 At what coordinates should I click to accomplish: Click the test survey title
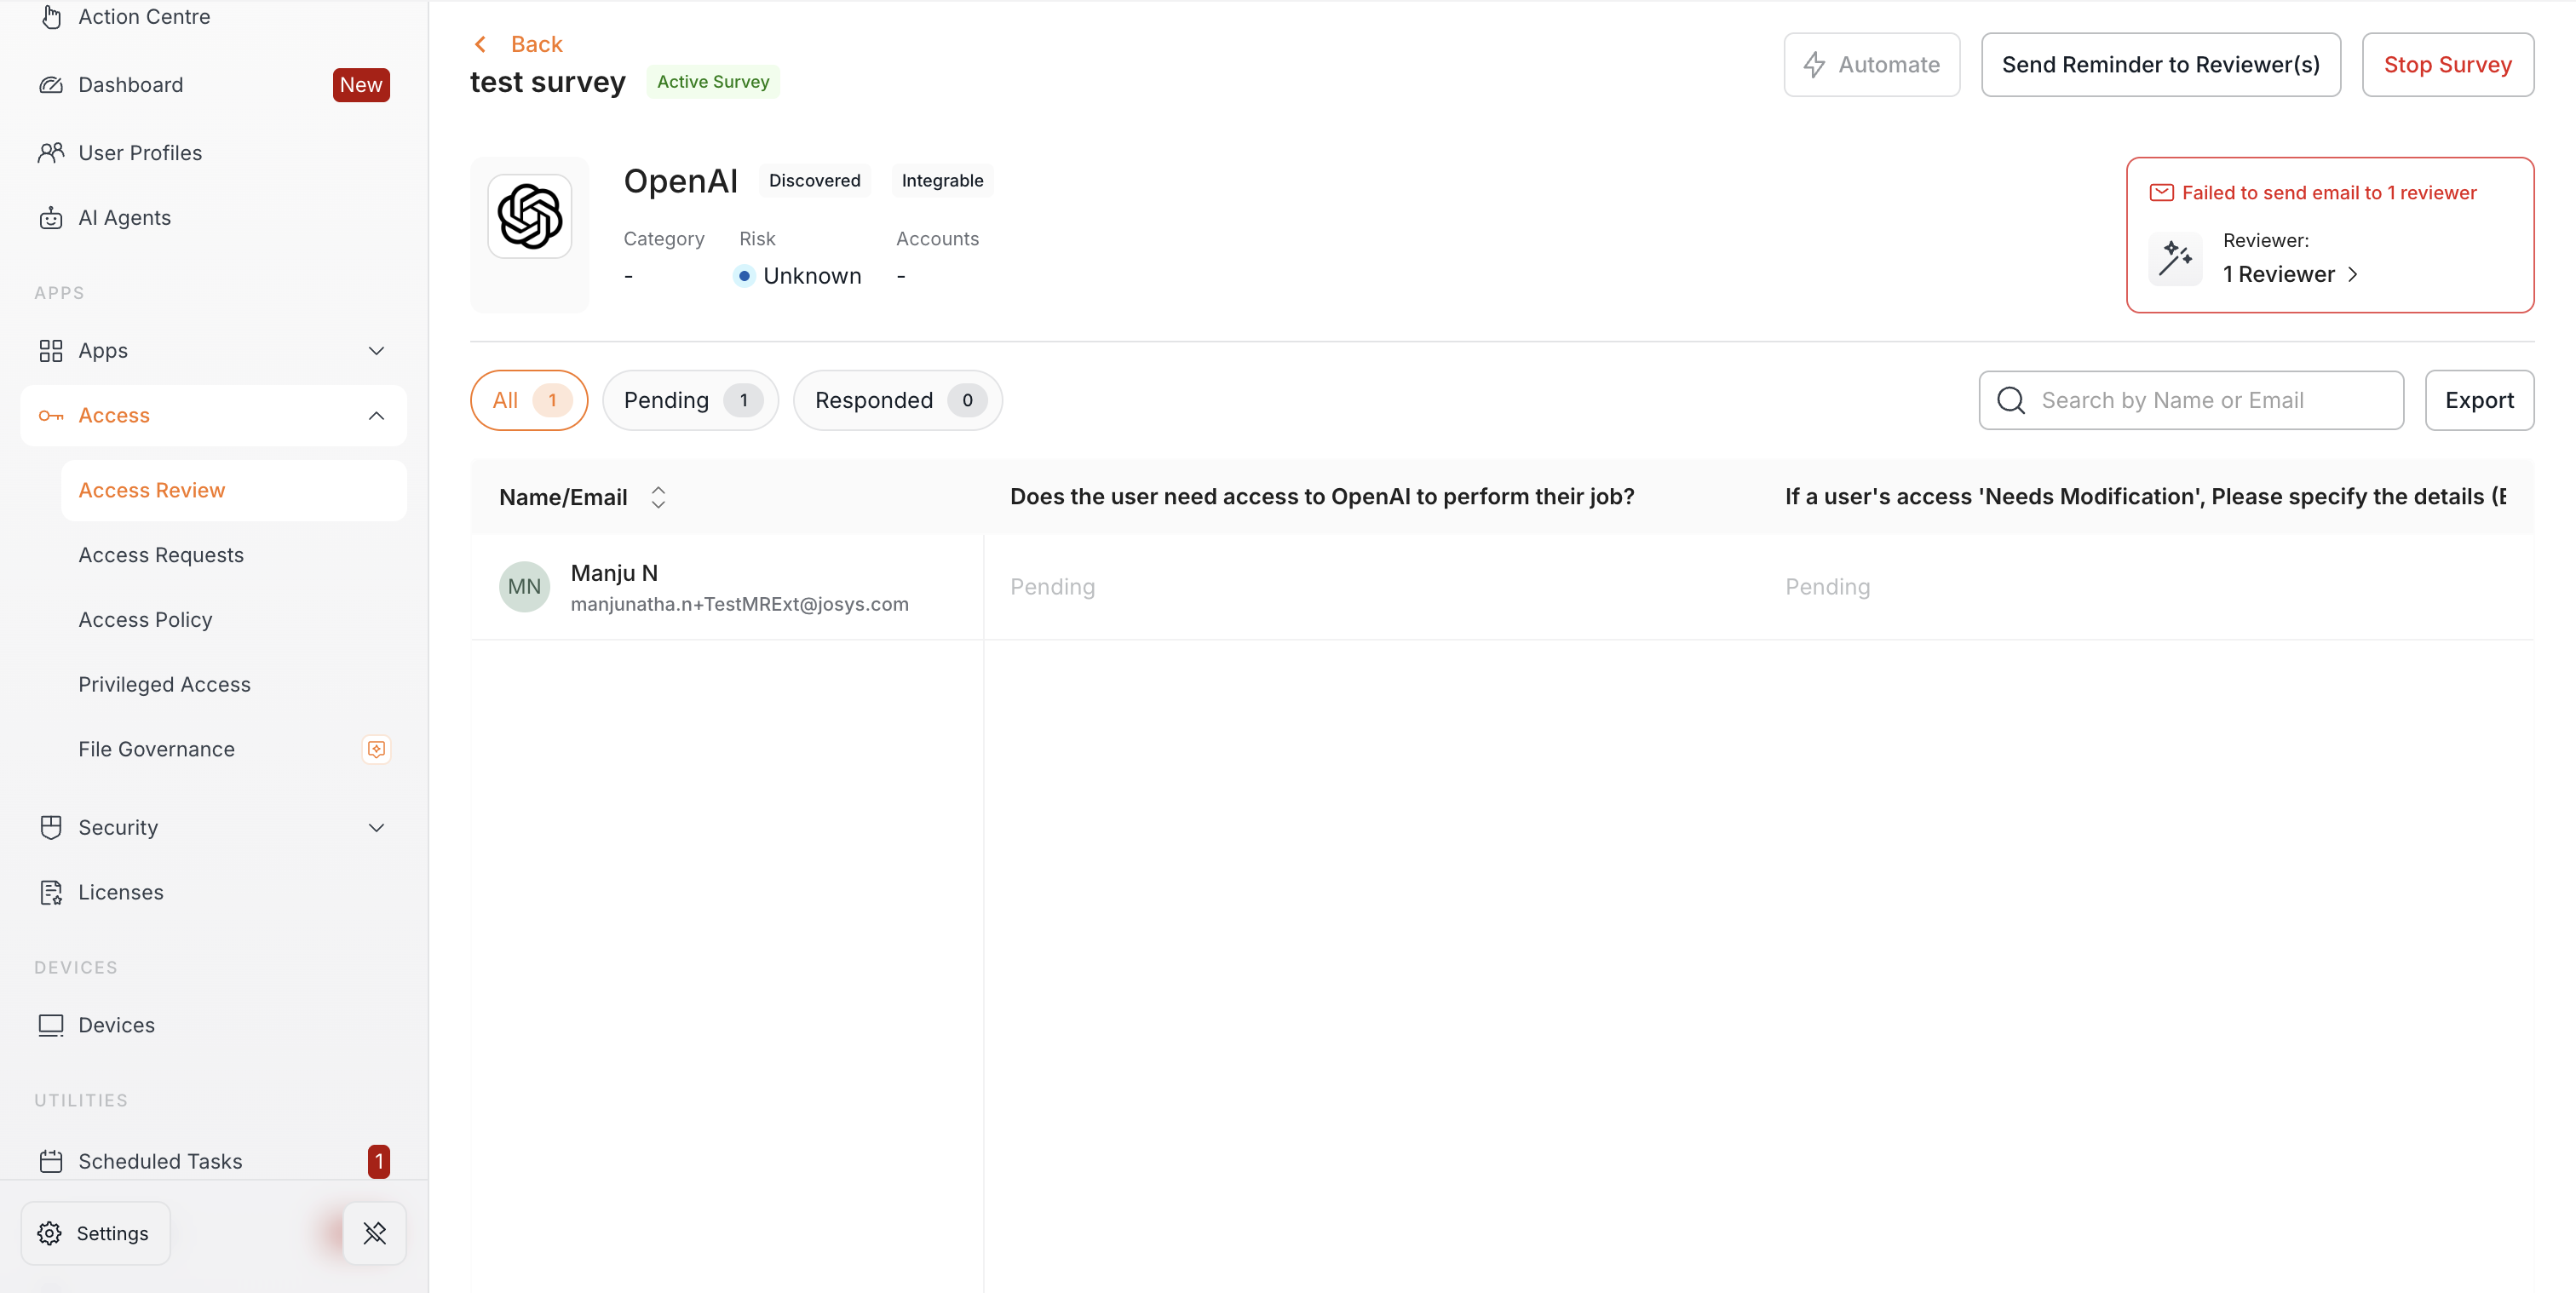click(x=548, y=82)
